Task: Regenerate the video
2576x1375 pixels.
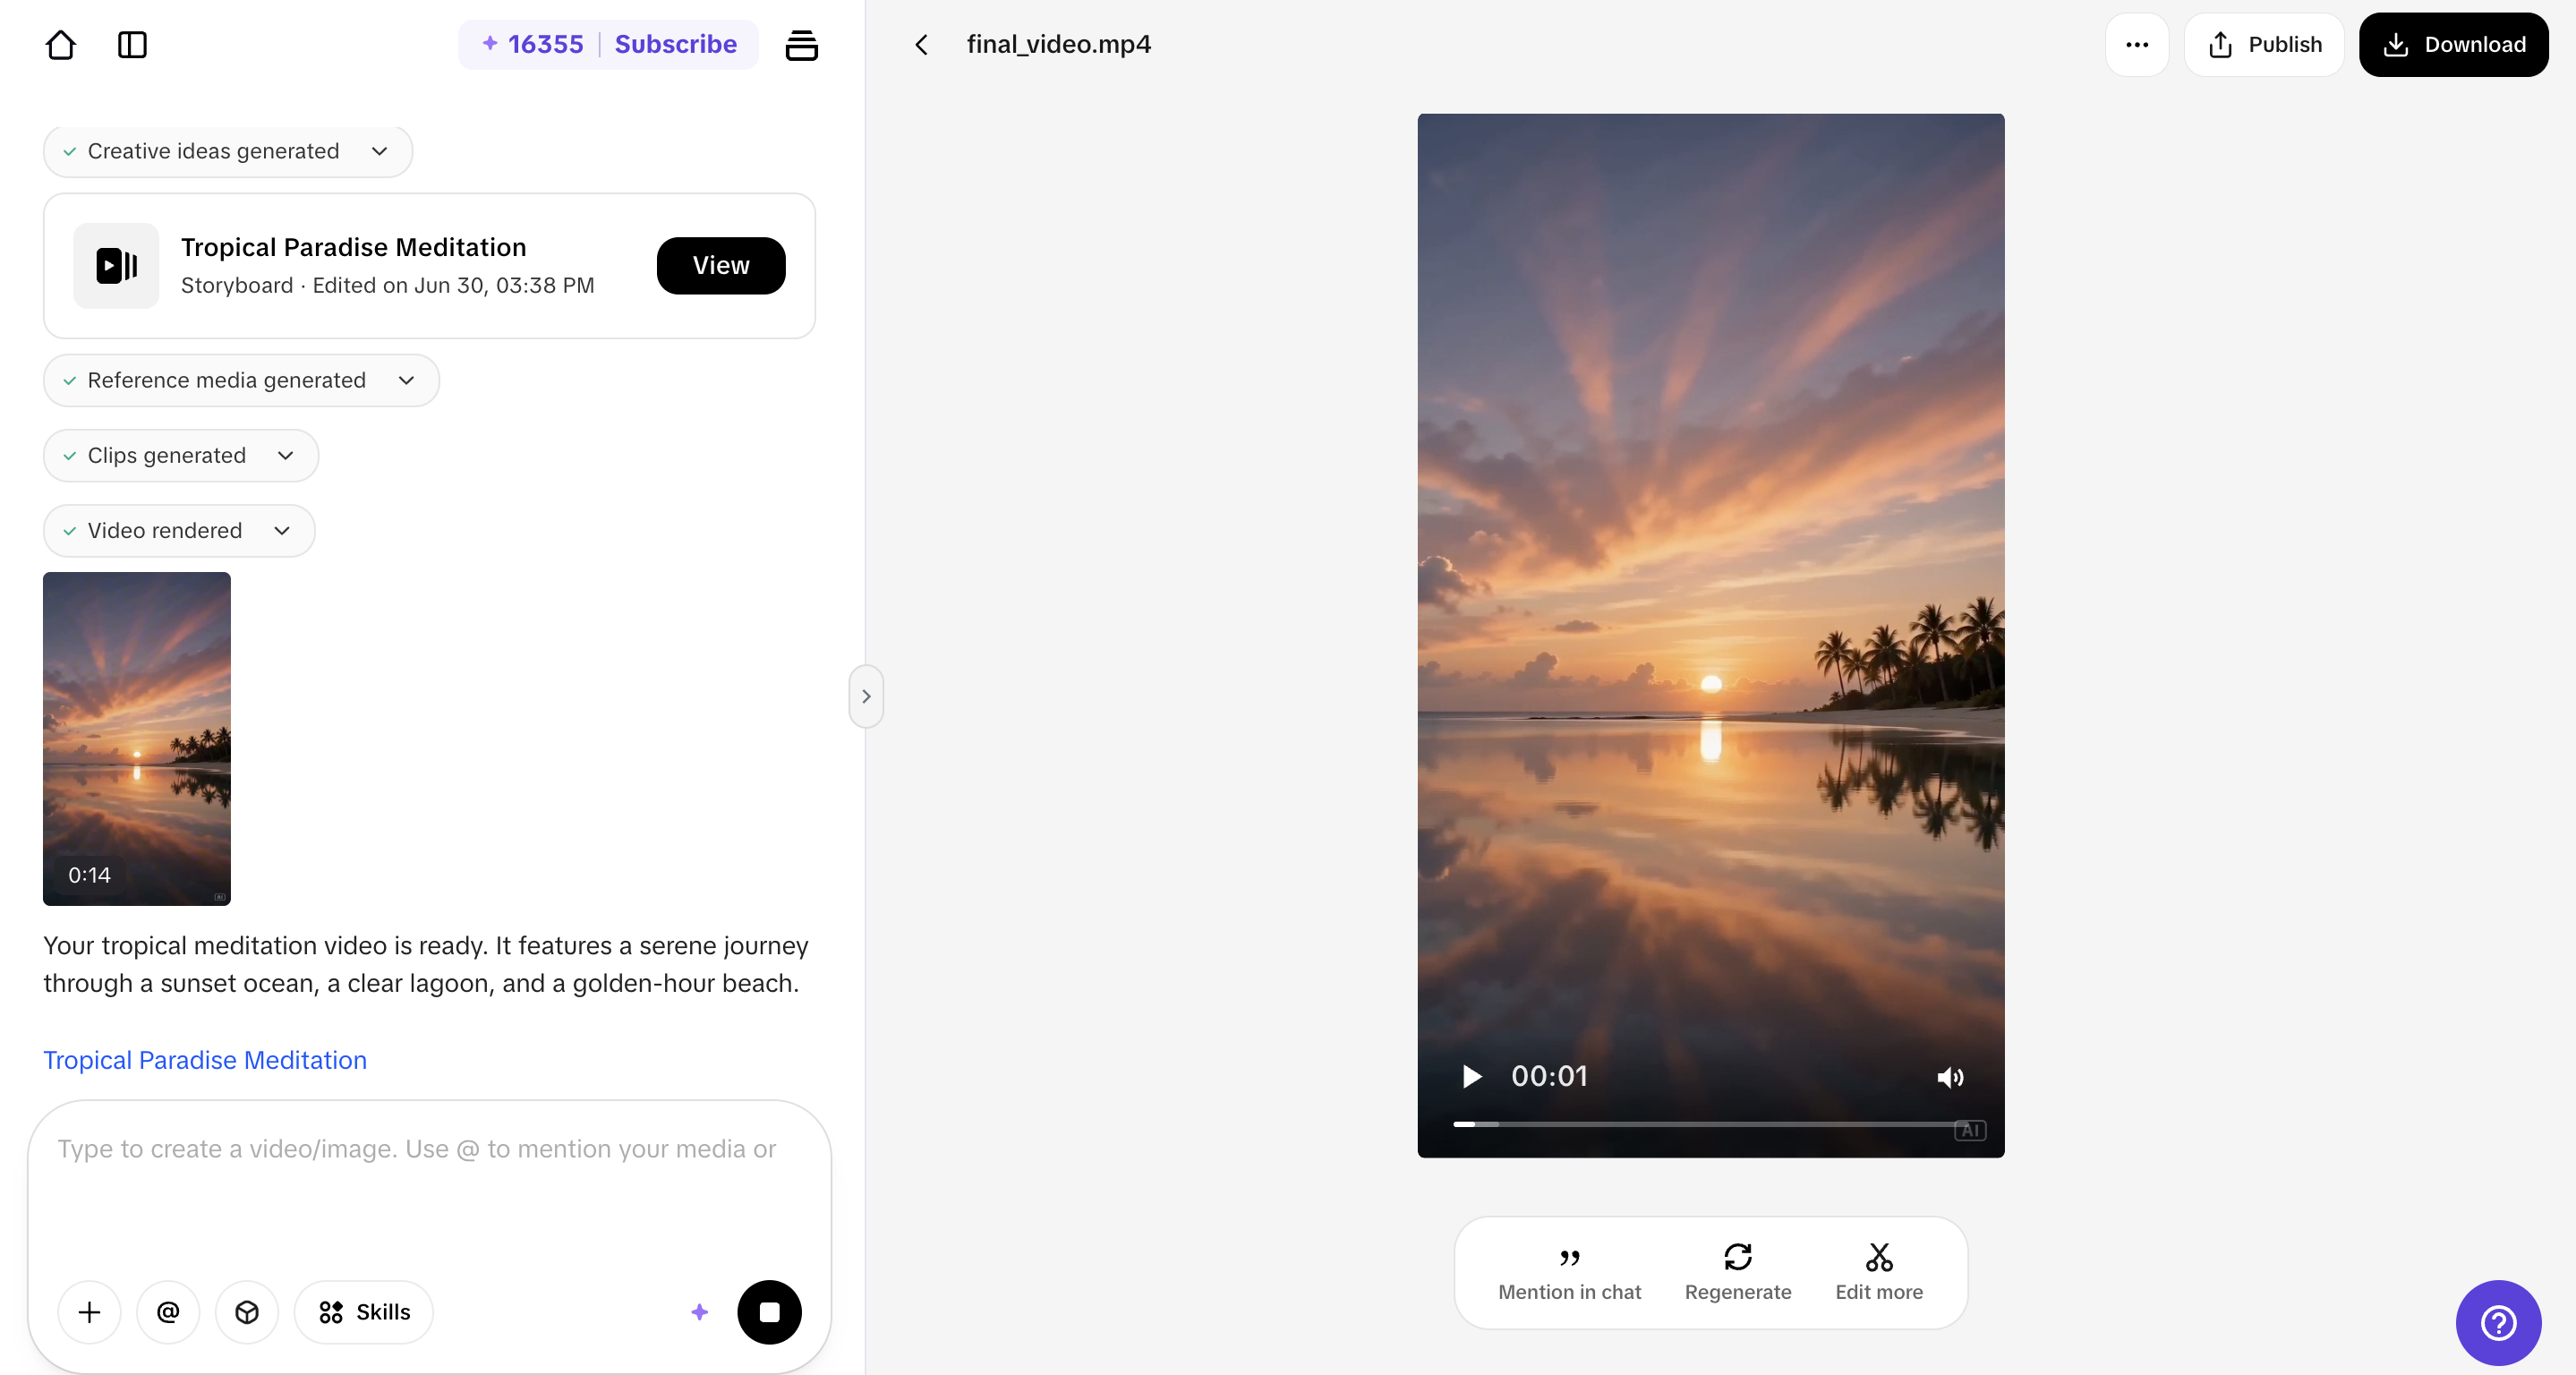Action: tap(1737, 1273)
